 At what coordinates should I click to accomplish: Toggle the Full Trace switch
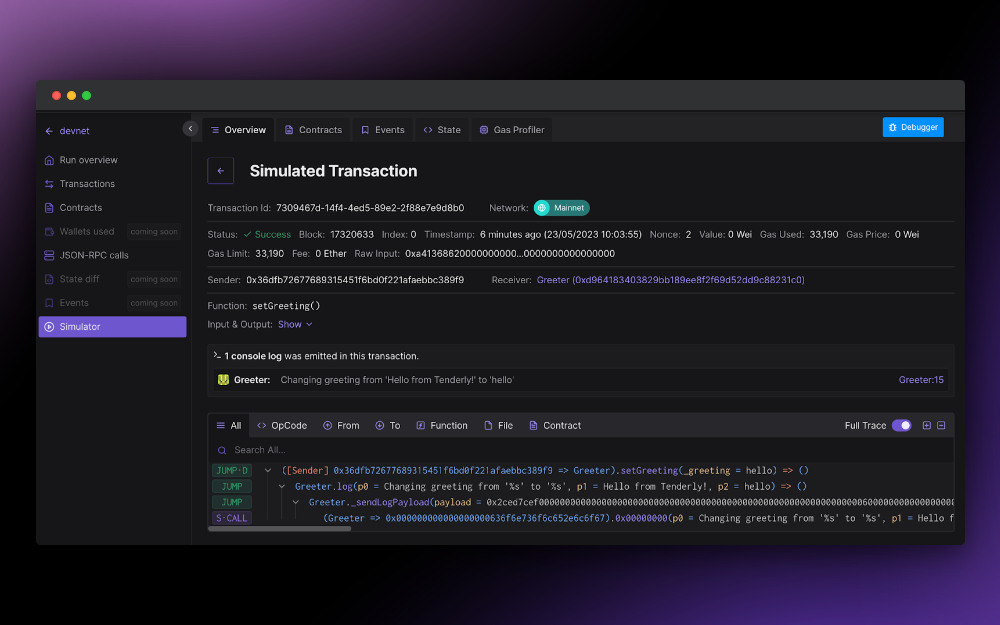tap(901, 425)
